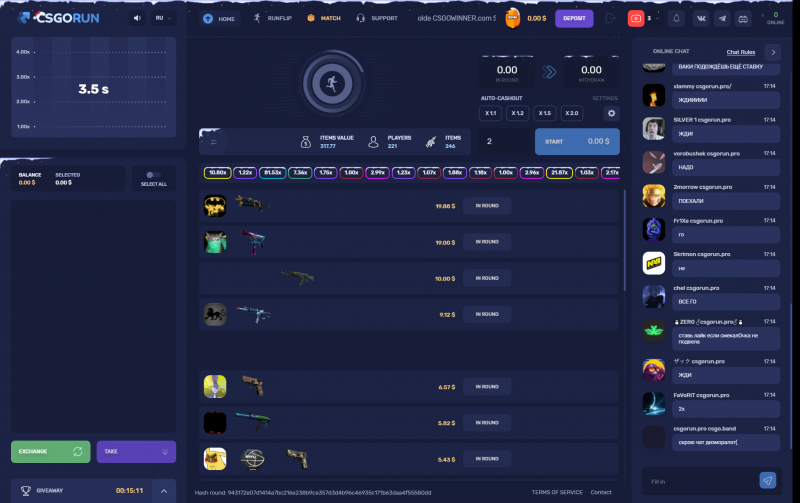The image size is (800, 503).
Task: Open the YouTube icon in header
Action: point(636,18)
